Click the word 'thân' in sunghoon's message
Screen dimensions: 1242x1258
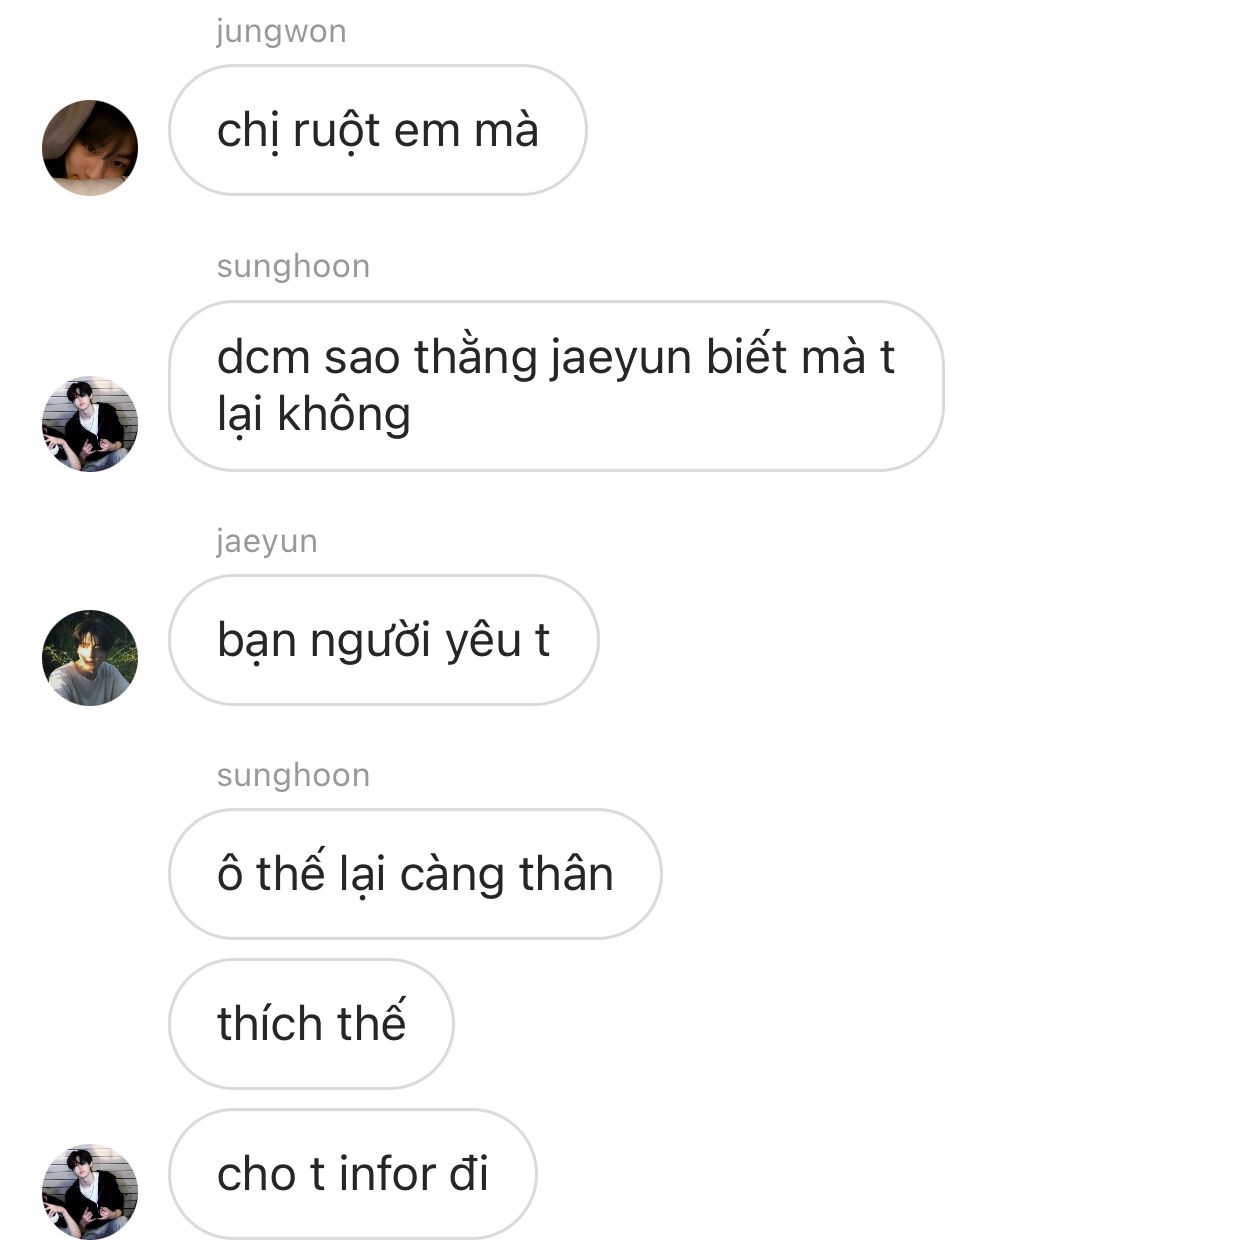pos(565,875)
